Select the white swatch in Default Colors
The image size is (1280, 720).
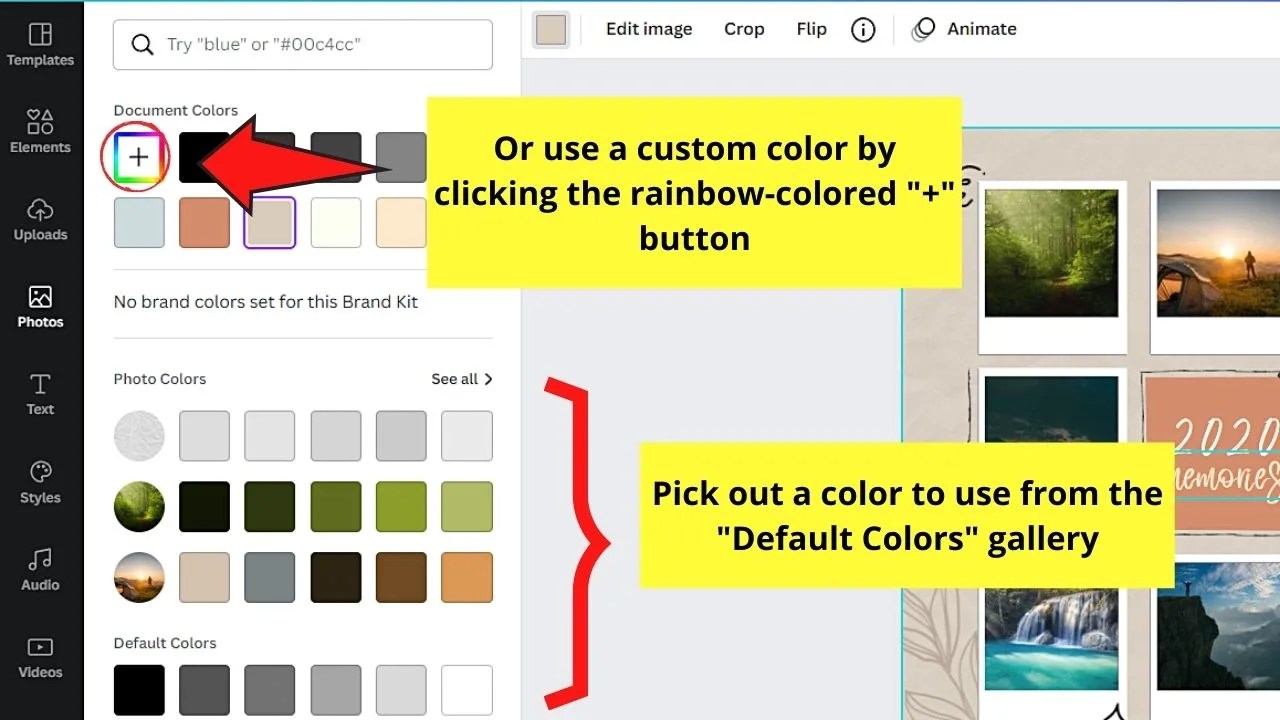tap(466, 690)
